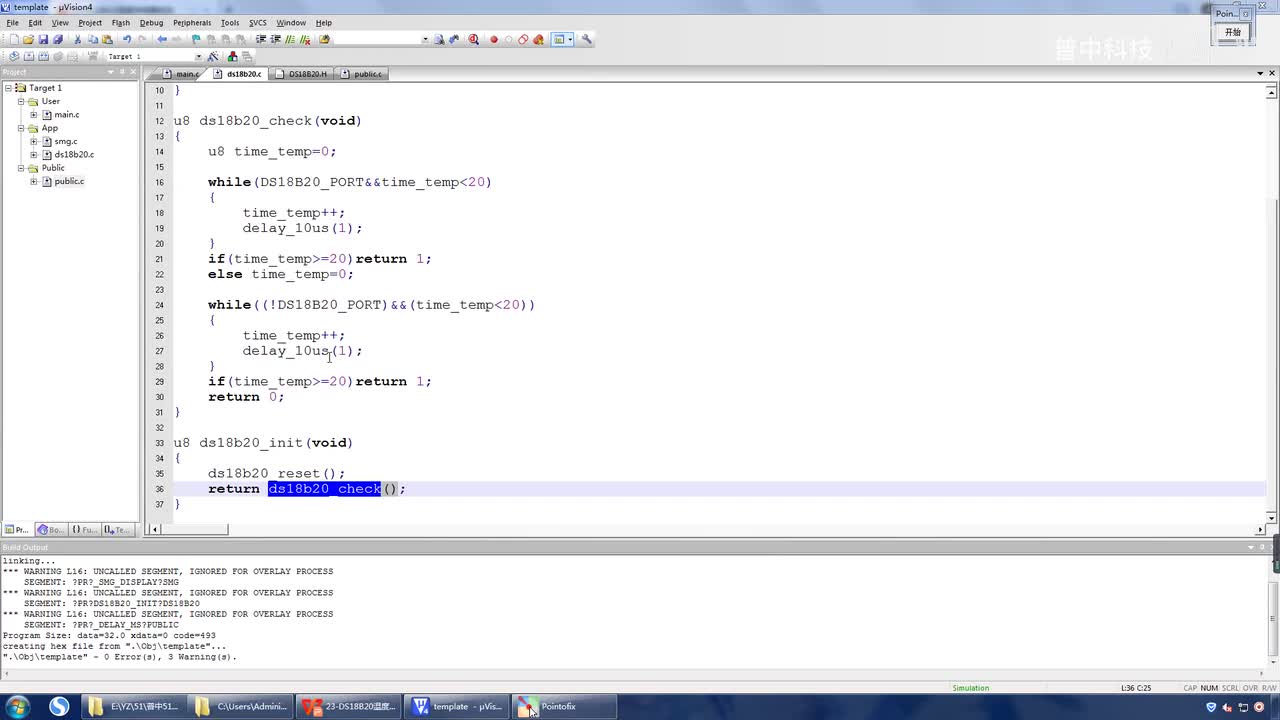The image size is (1280, 720).
Task: Save the current file via toolbar icon
Action: [x=43, y=40]
